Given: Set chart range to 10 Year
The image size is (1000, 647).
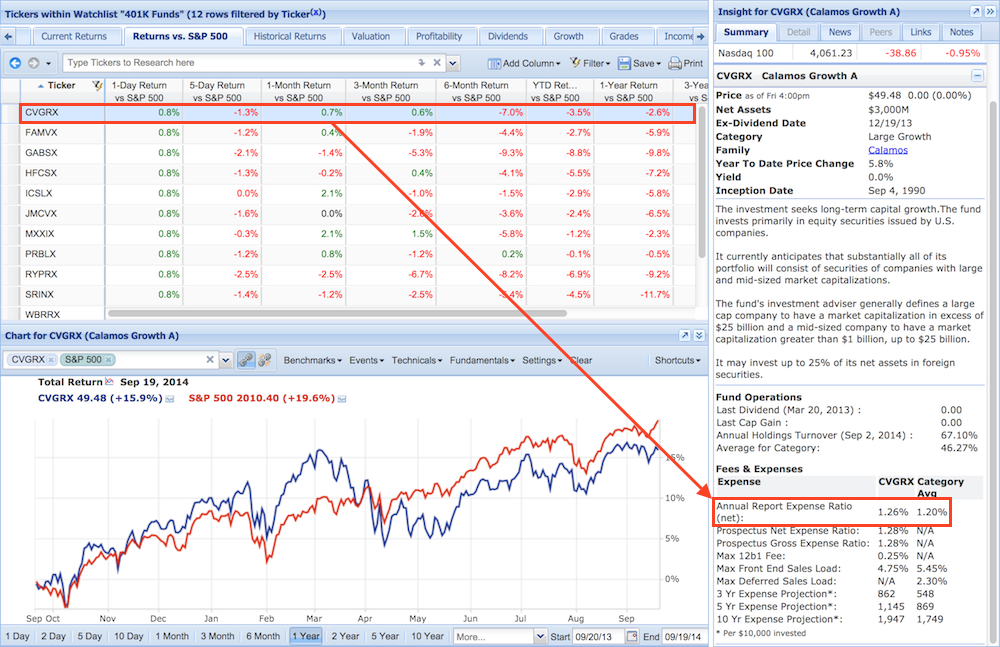Looking at the screenshot, I should click(427, 636).
